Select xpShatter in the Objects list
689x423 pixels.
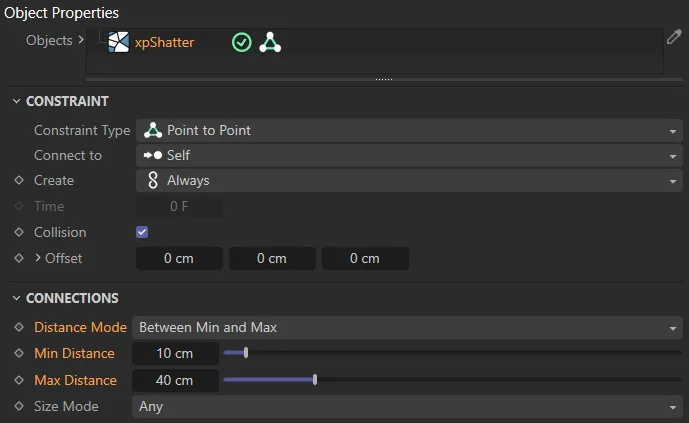[x=166, y=43]
